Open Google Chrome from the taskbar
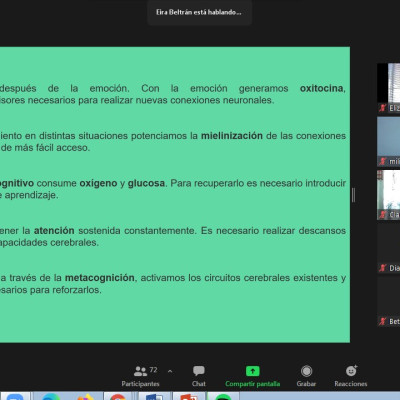This screenshot has width=400, height=400. 117,397
